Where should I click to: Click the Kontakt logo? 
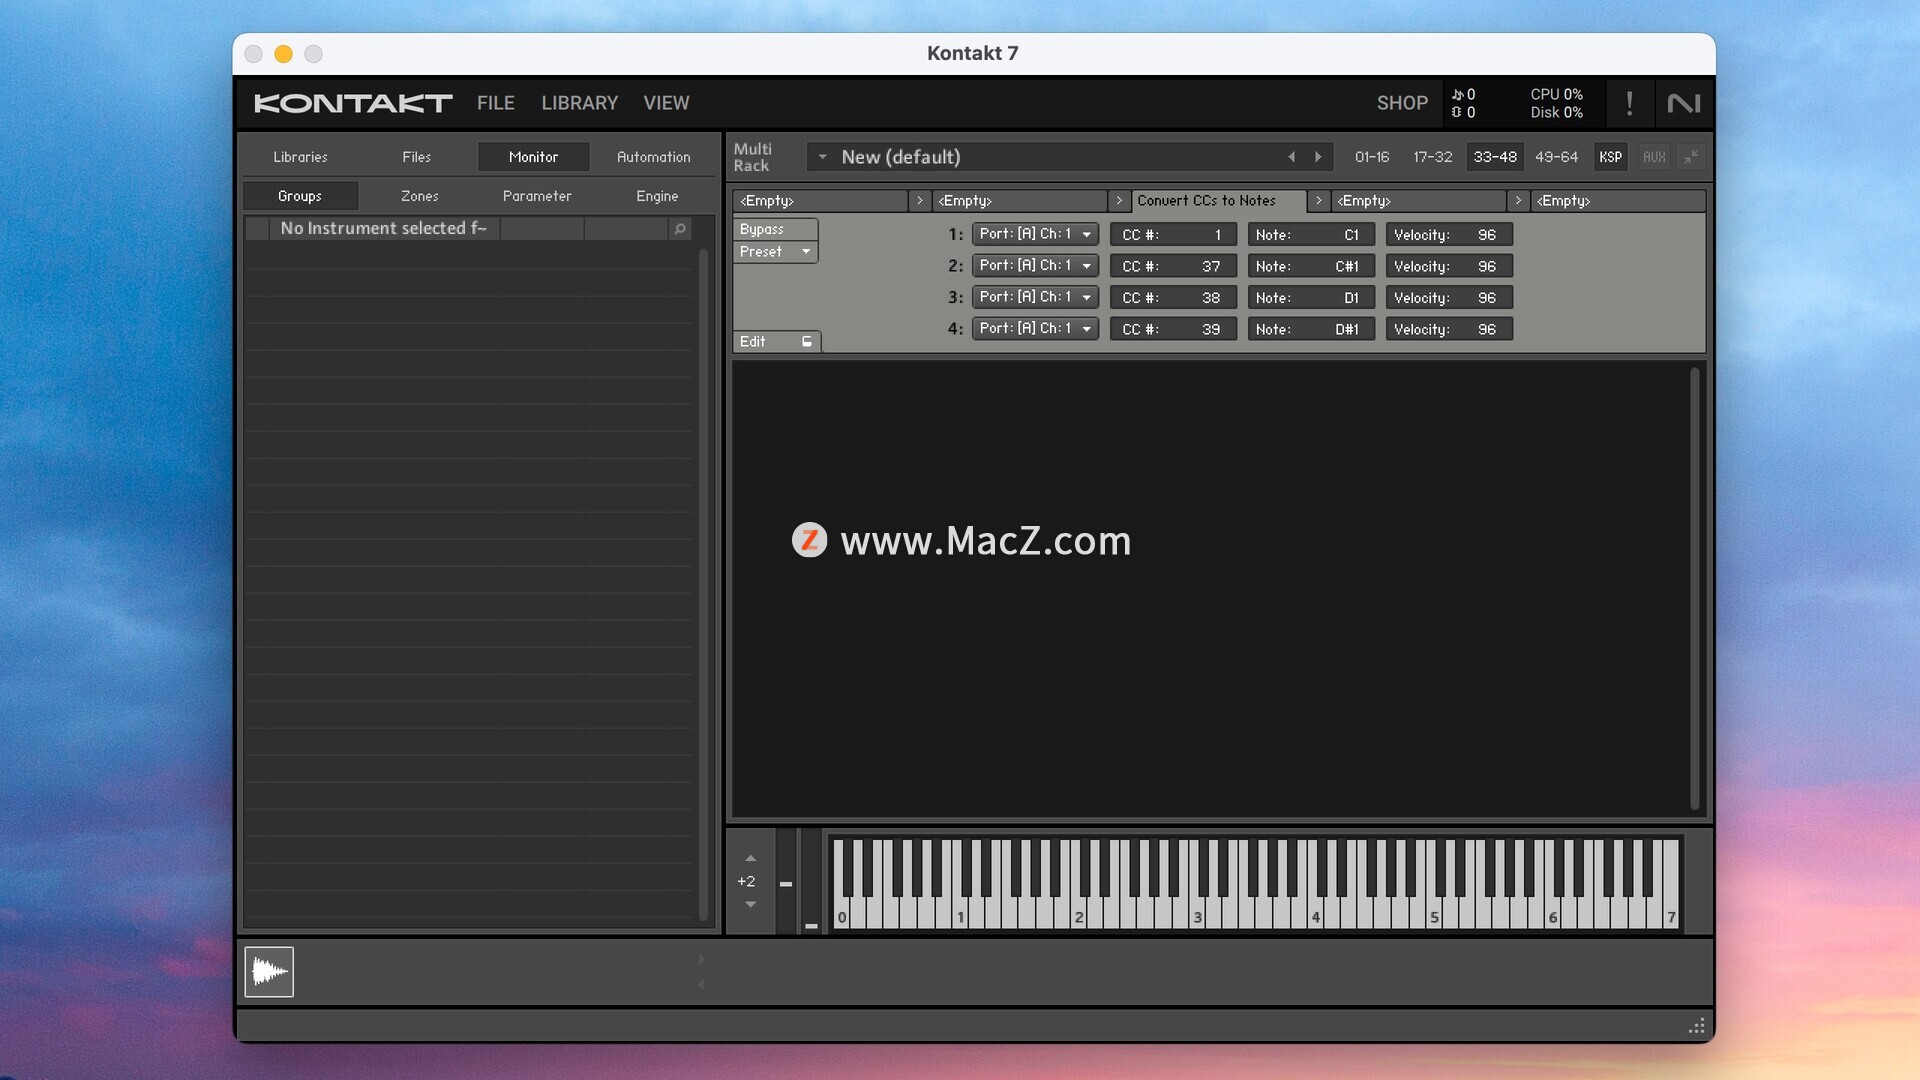(x=353, y=103)
